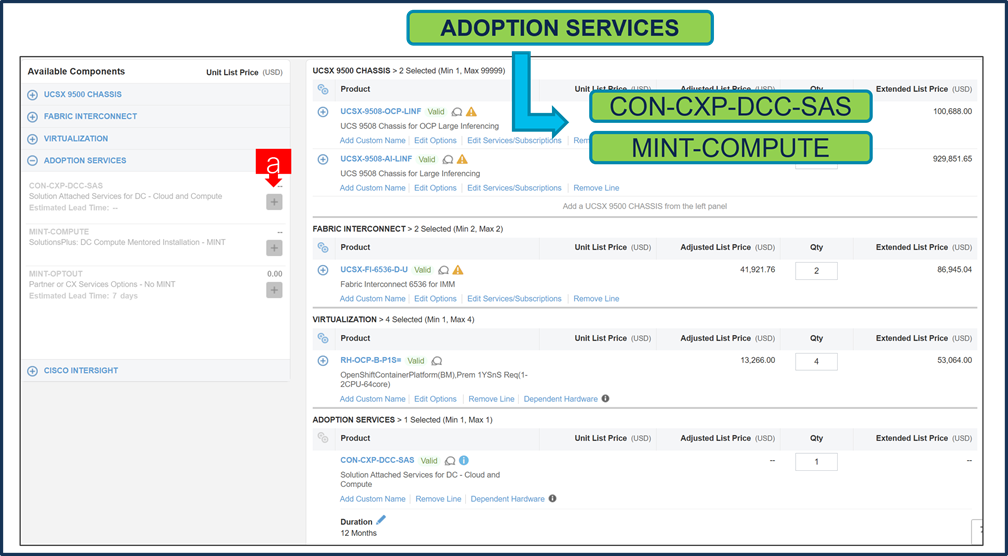This screenshot has width=1008, height=556.
Task: Click Dependent Hardware under CON-CXP-DCC-SAS
Action: 507,499
